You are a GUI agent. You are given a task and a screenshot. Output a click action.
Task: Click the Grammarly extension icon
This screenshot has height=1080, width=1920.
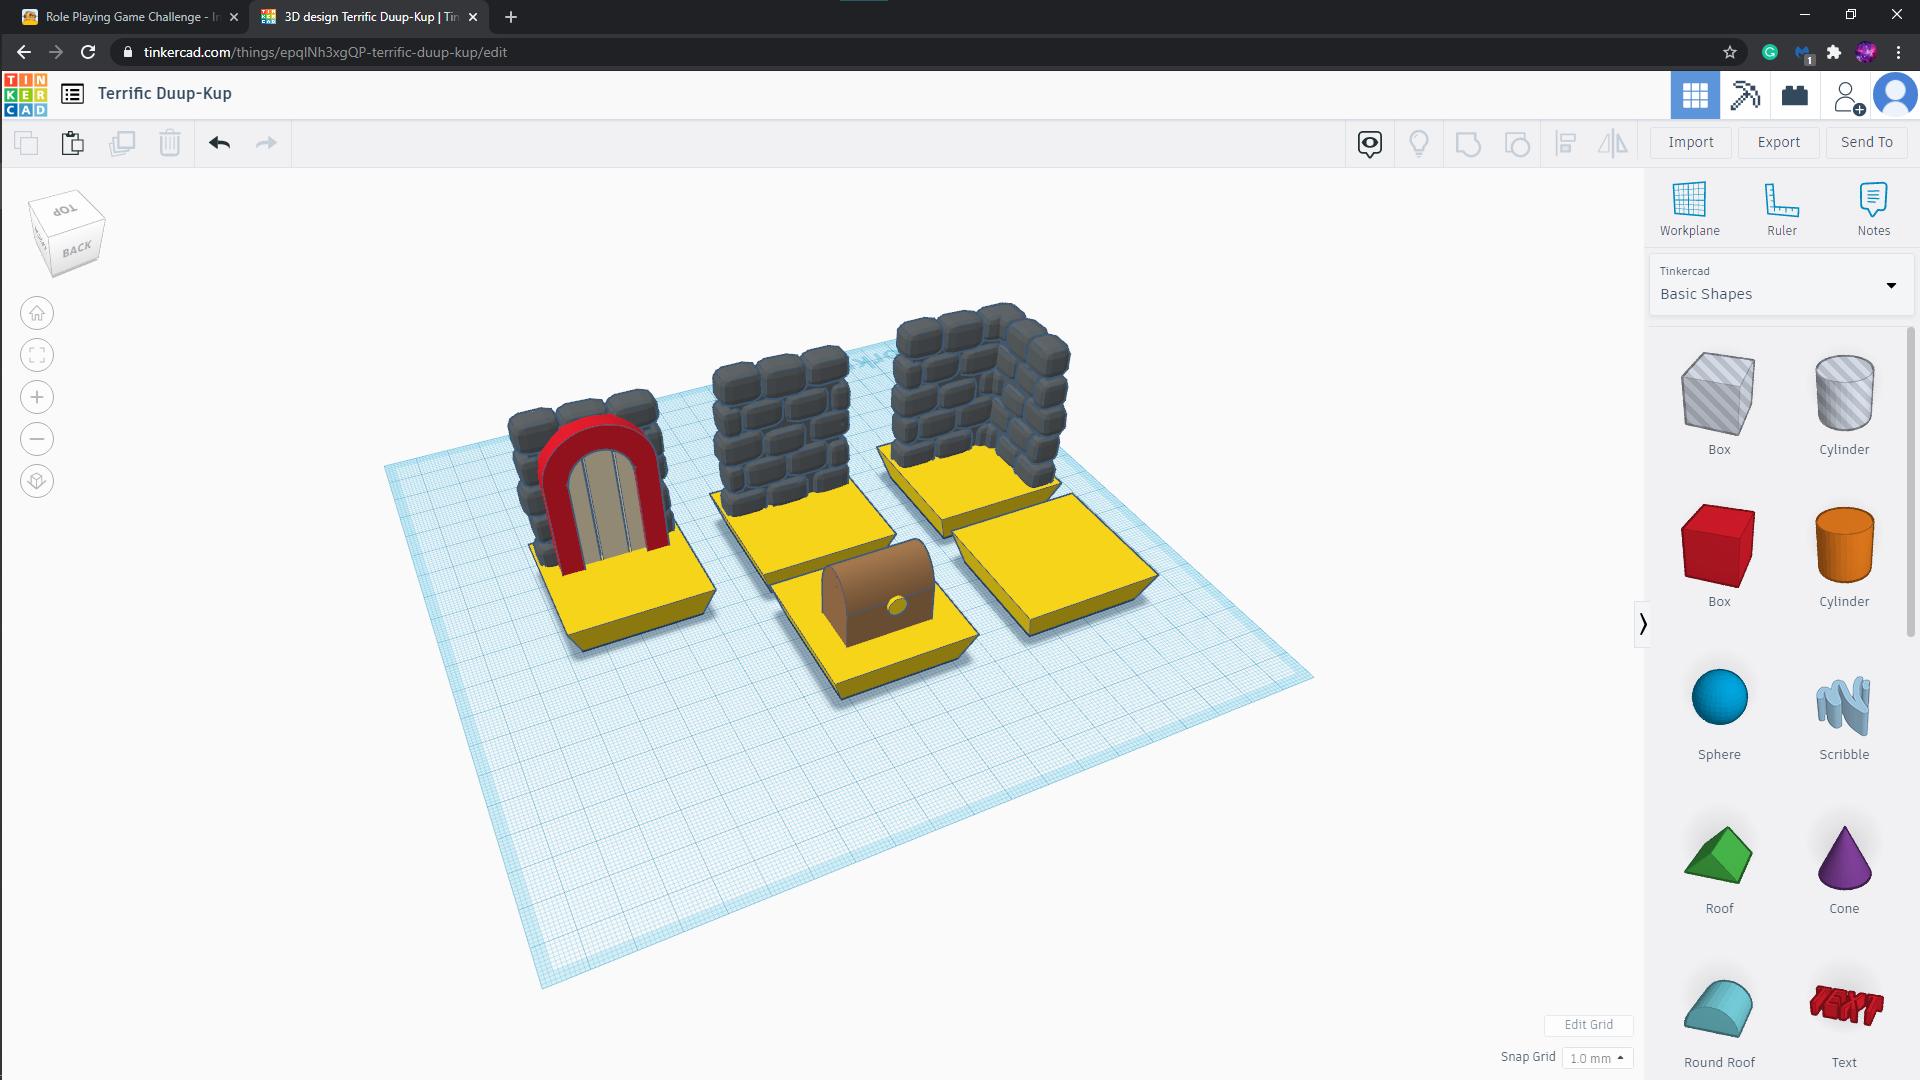pos(1770,52)
